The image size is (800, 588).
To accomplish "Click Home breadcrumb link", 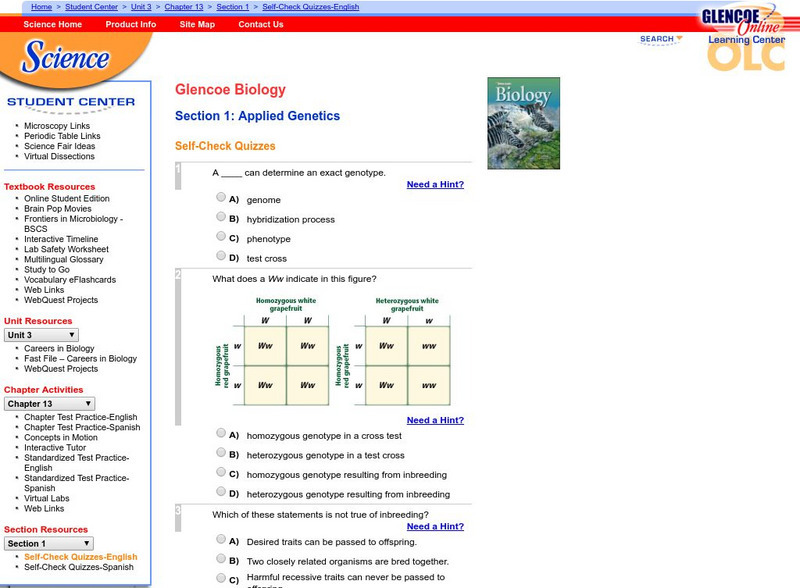I will pos(41,7).
